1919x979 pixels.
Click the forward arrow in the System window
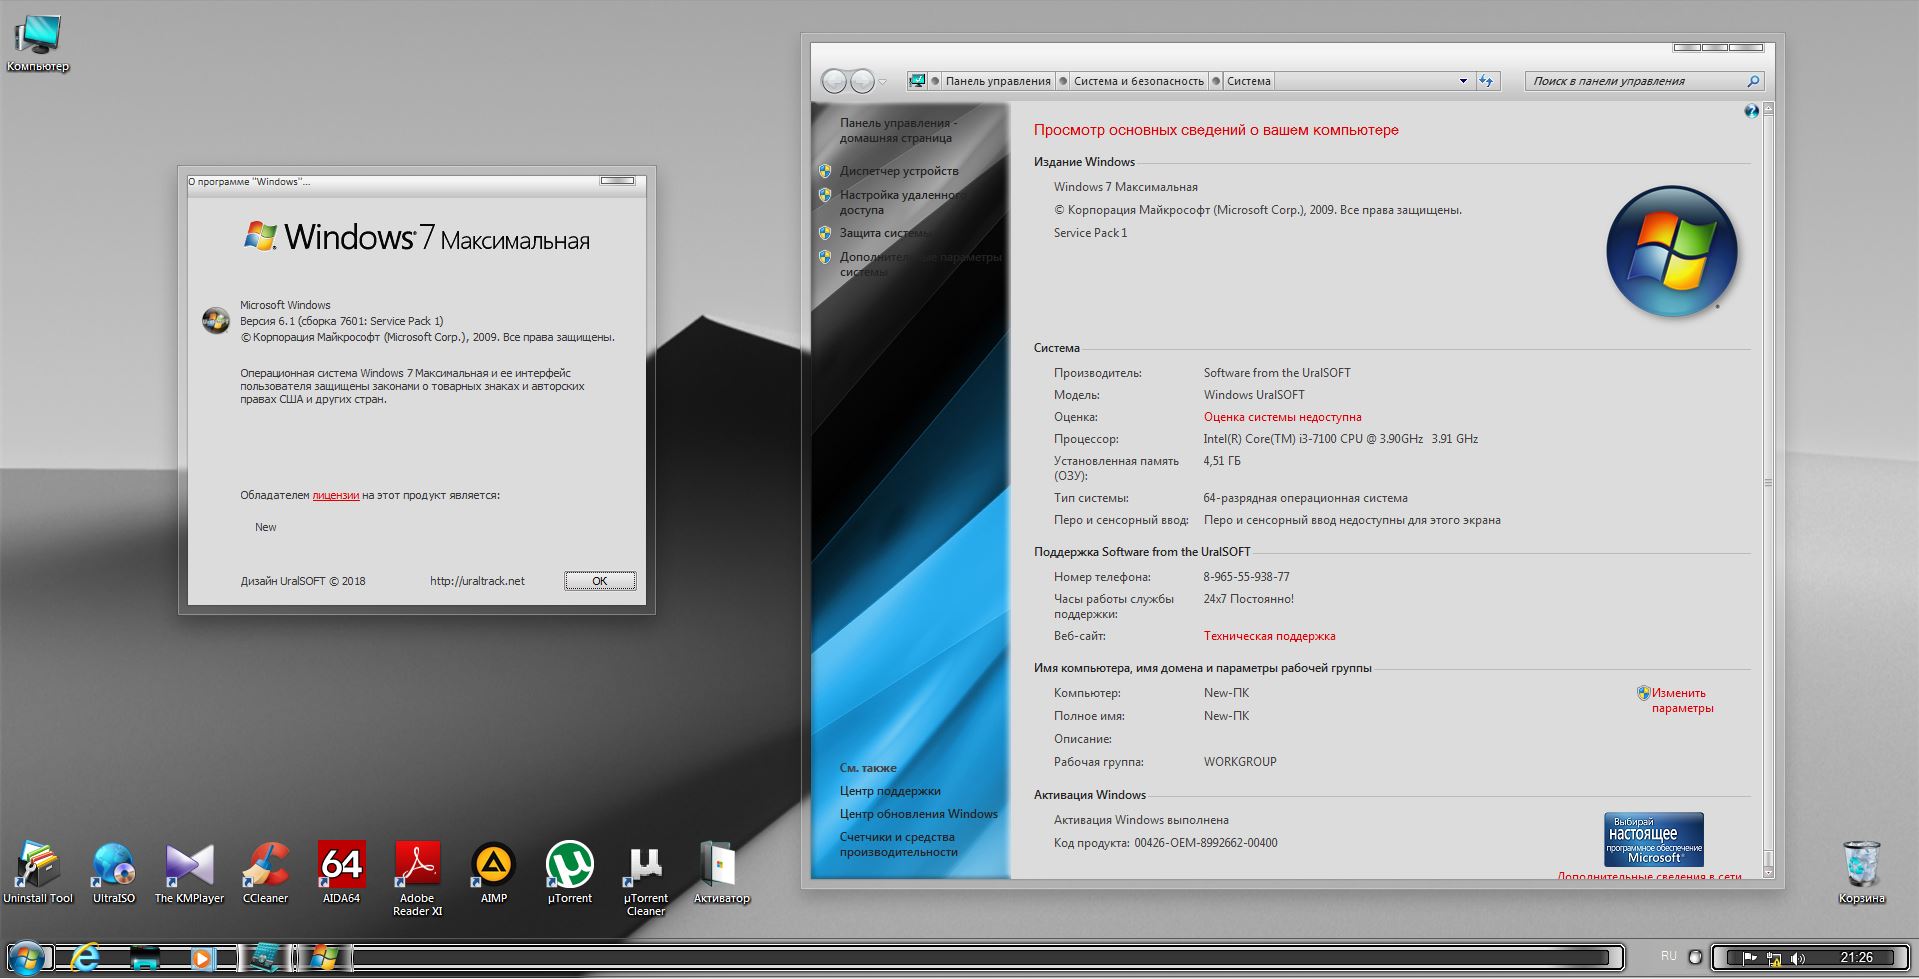pyautogui.click(x=862, y=81)
